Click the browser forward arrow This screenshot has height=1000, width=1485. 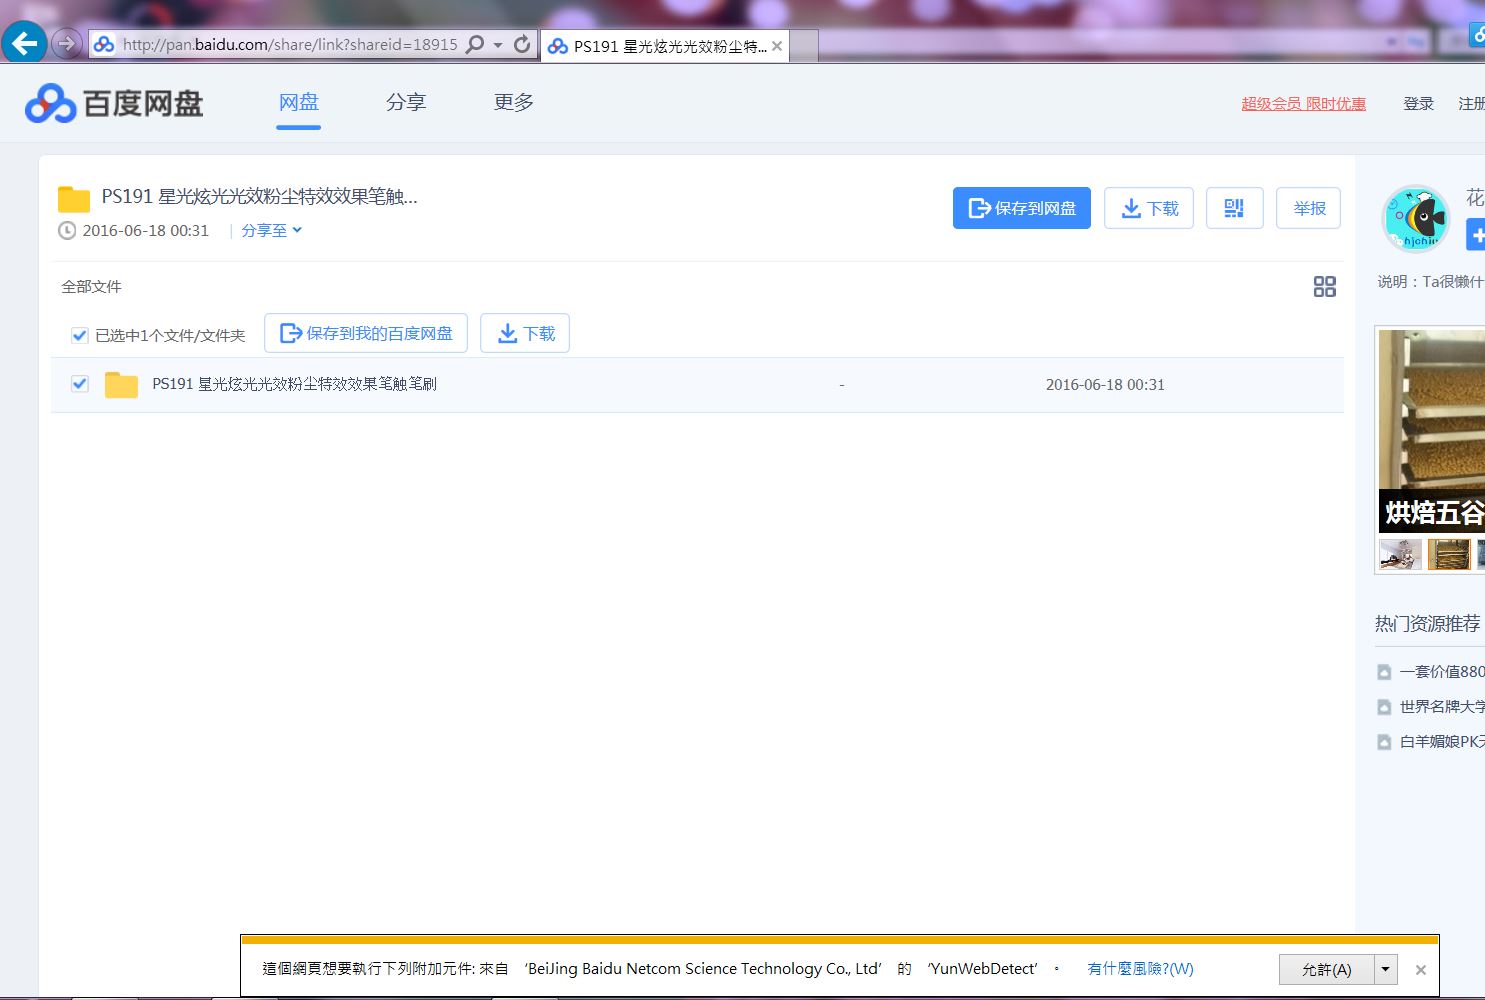coord(67,43)
